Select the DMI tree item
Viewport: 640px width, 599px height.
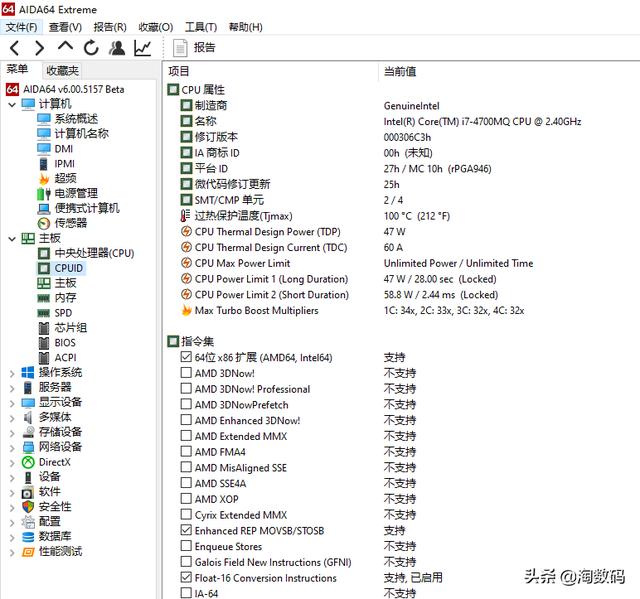(x=64, y=149)
